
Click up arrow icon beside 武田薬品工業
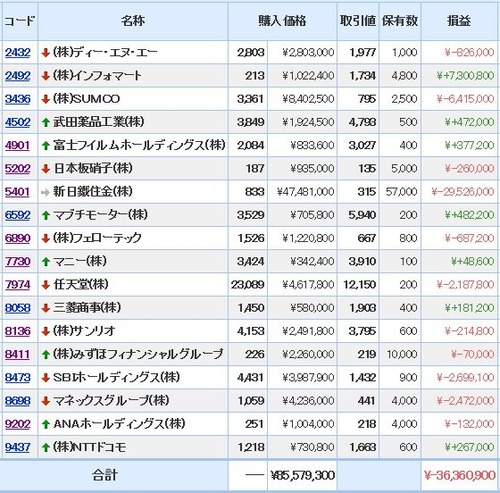click(x=46, y=122)
